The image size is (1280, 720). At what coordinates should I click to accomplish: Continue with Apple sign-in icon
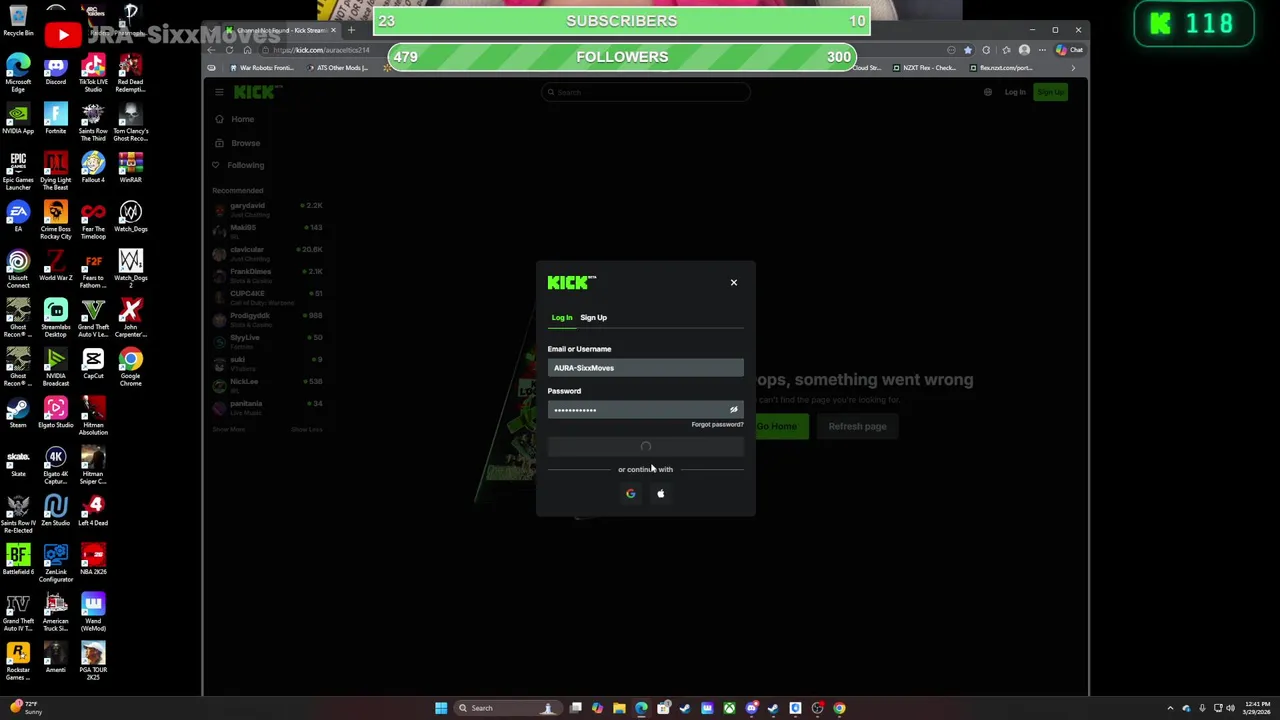(x=660, y=493)
